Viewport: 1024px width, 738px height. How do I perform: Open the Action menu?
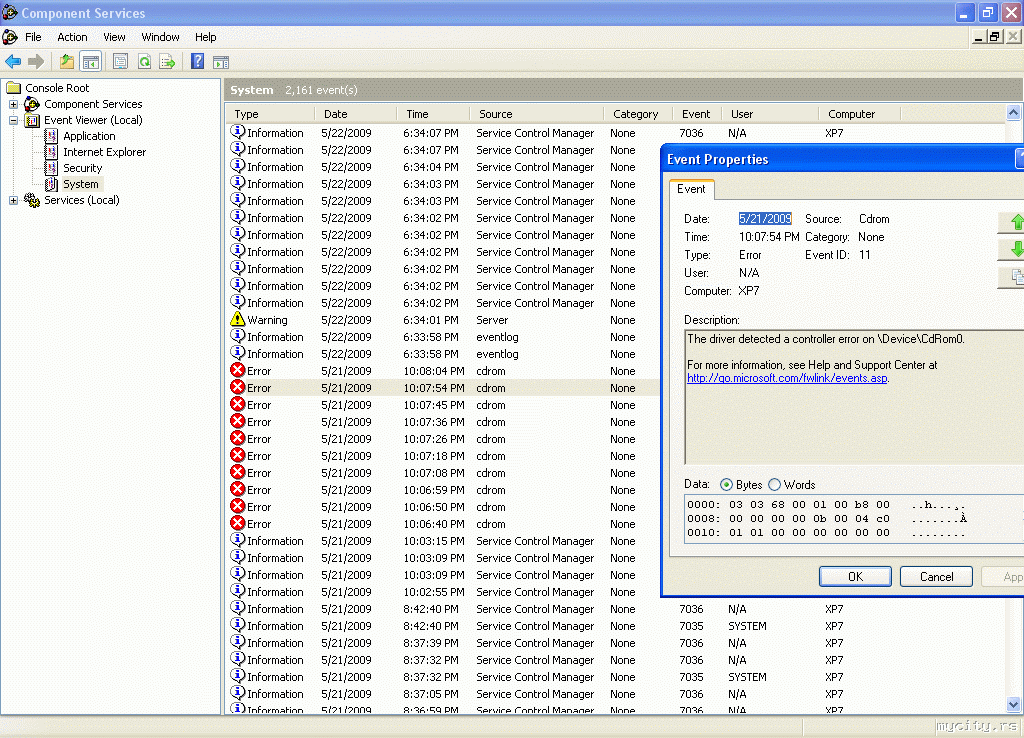(x=72, y=37)
